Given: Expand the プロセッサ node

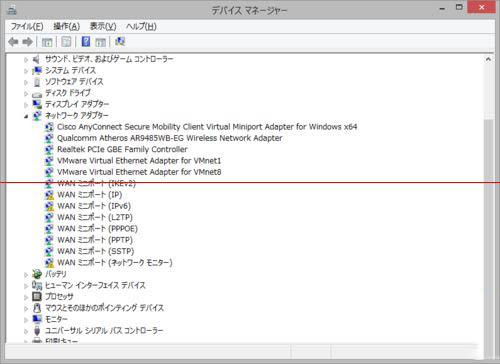Looking at the screenshot, I should [x=26, y=297].
